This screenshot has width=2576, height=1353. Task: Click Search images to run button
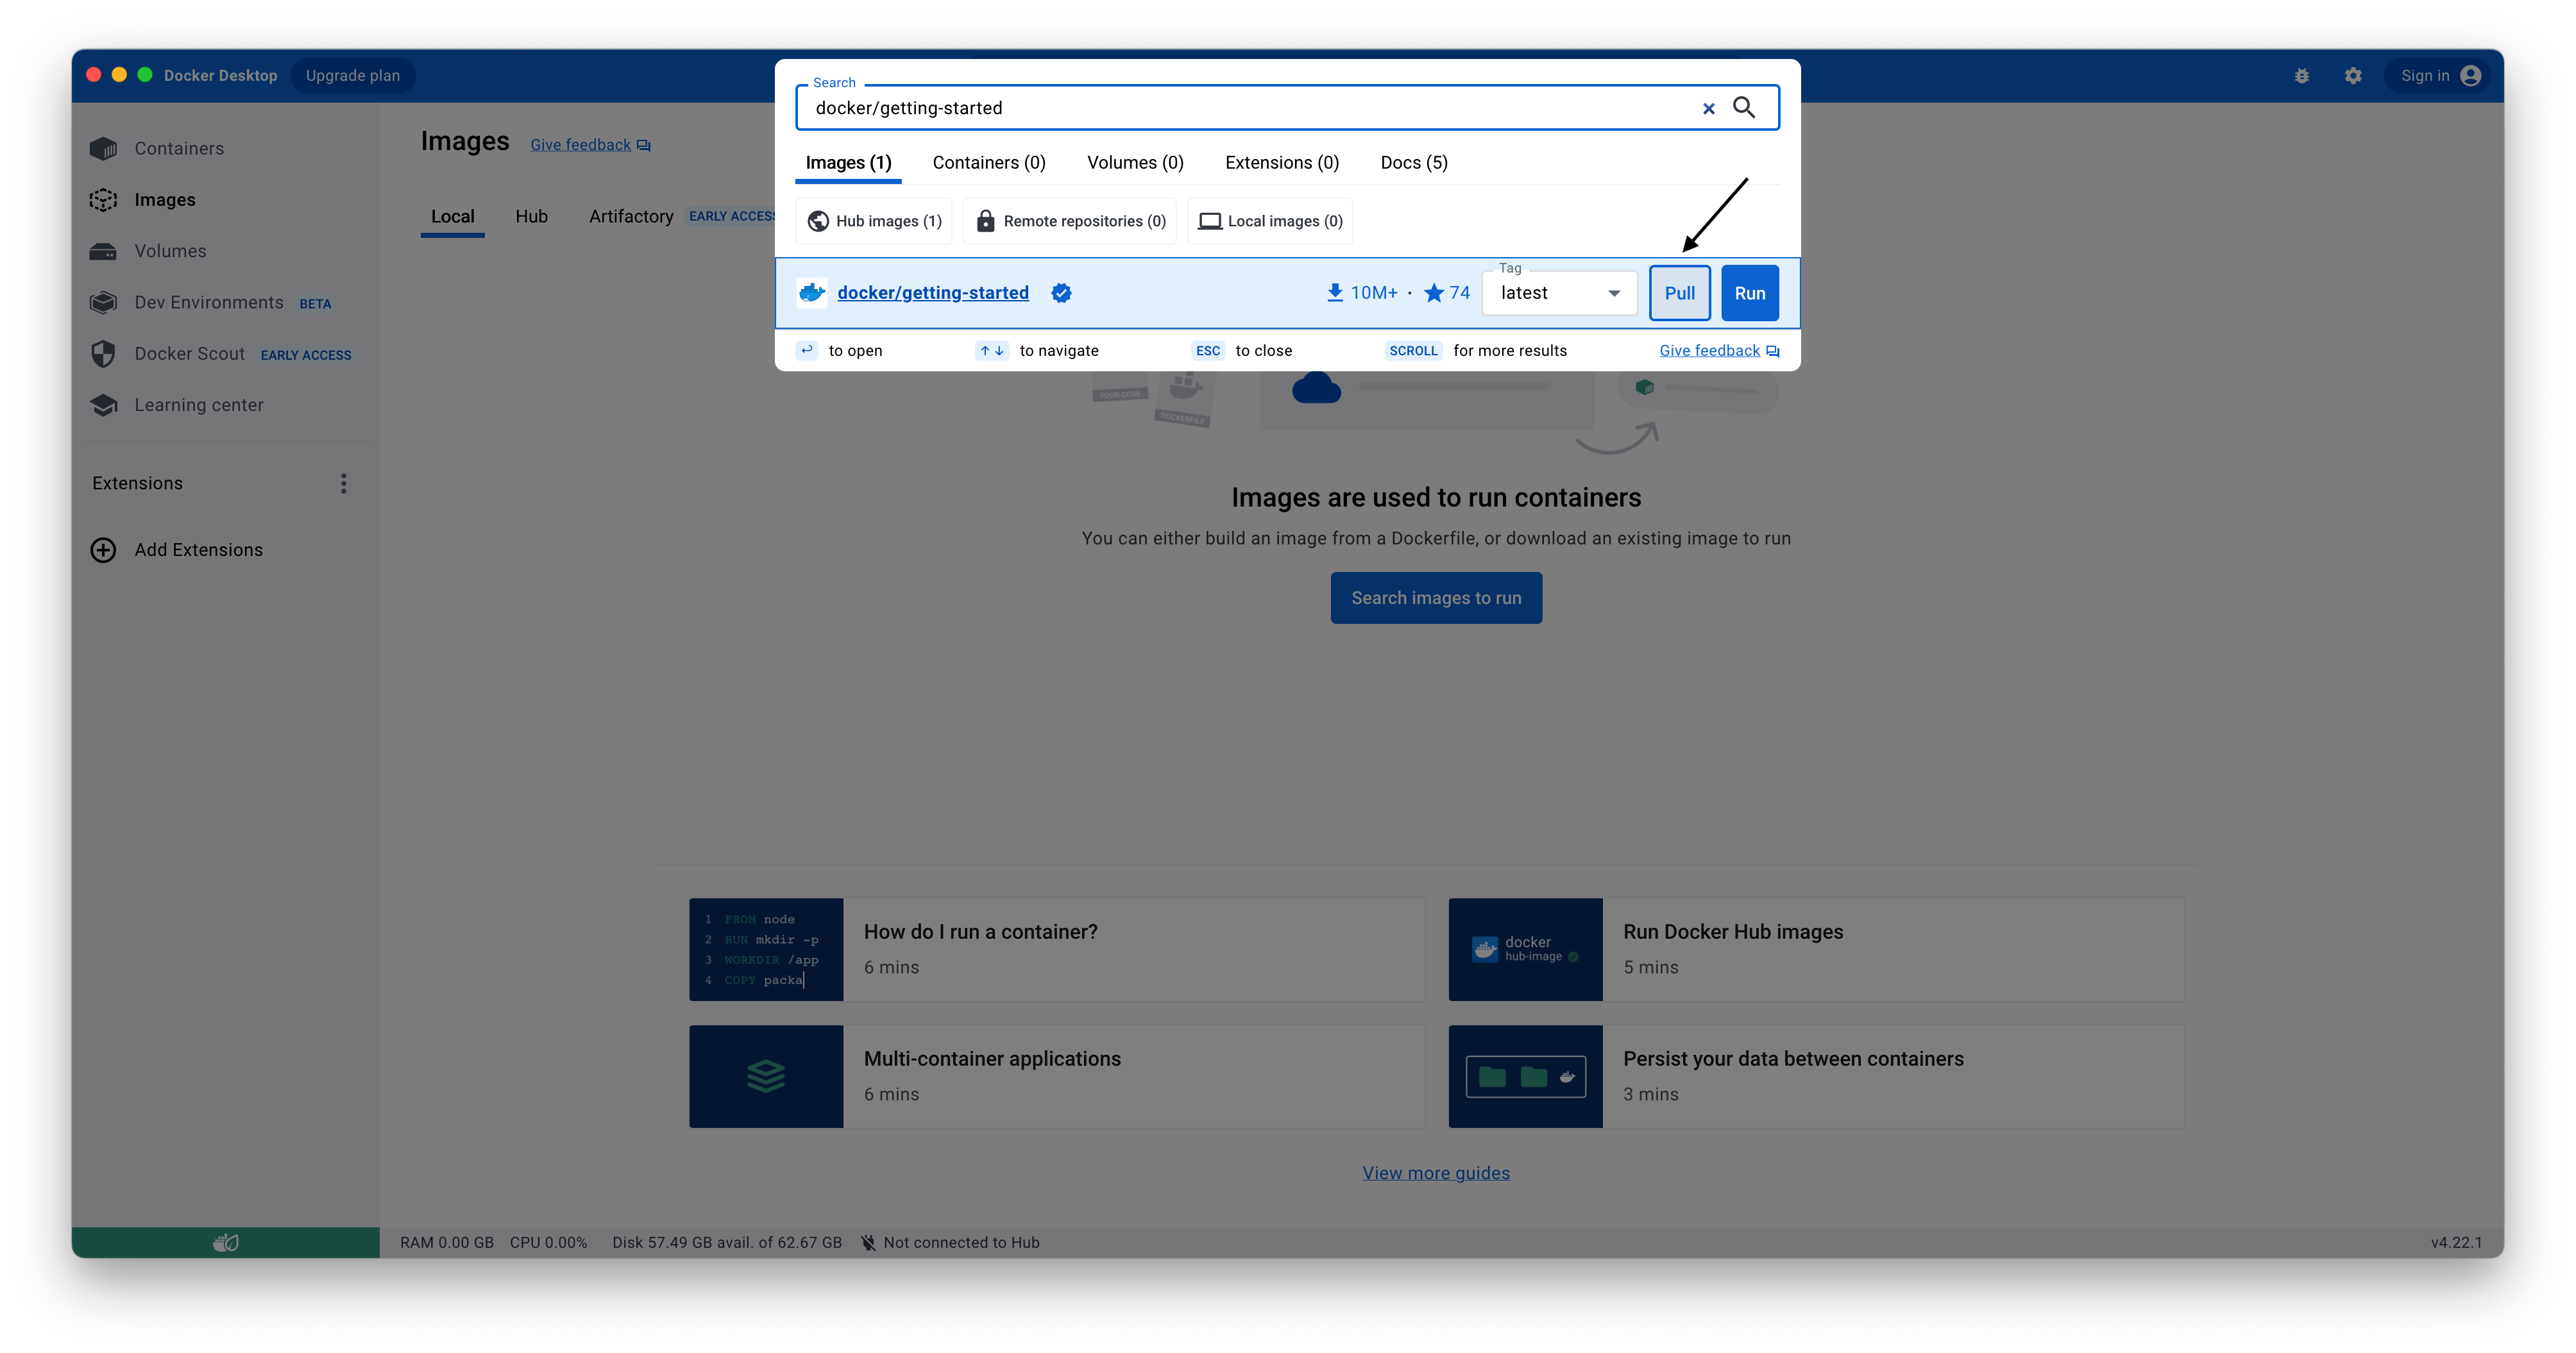[x=1435, y=598]
